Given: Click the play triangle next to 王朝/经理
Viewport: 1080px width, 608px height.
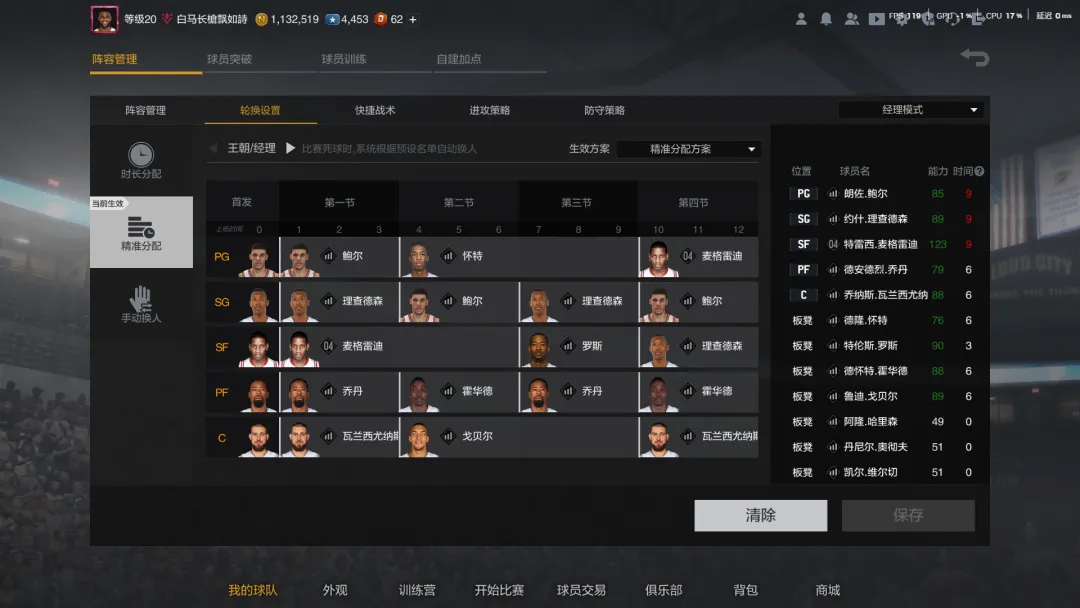Looking at the screenshot, I should point(290,148).
